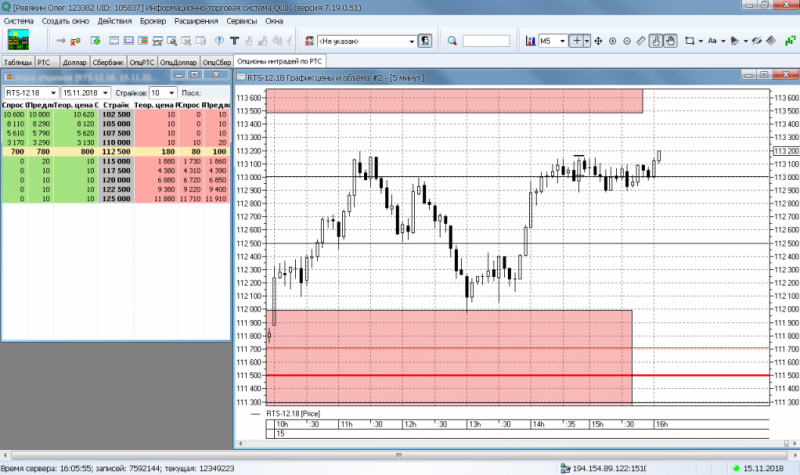800x475 pixels.
Task: Click the person button right of client combo
Action: click(x=424, y=41)
